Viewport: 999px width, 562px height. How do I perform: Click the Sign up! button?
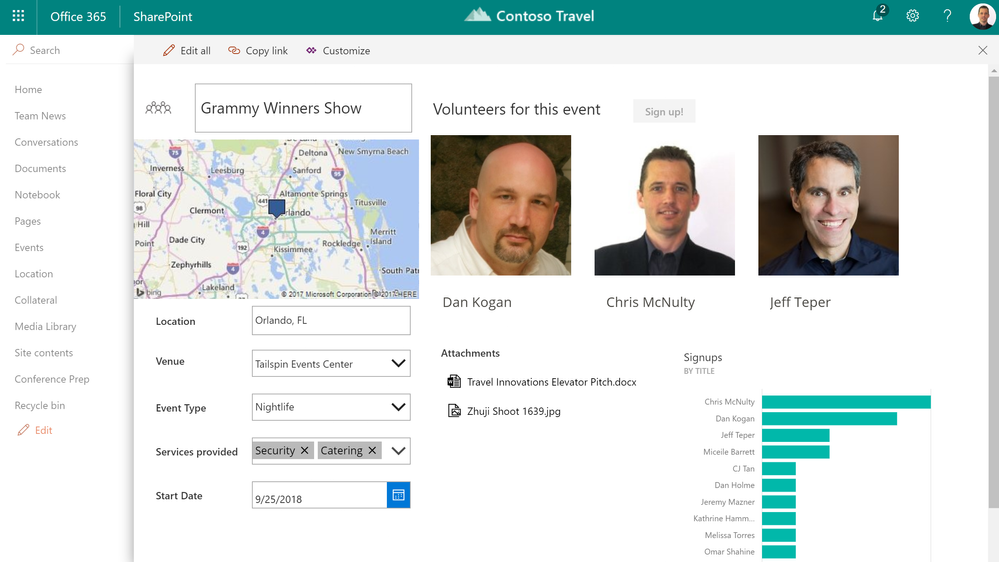pos(664,112)
